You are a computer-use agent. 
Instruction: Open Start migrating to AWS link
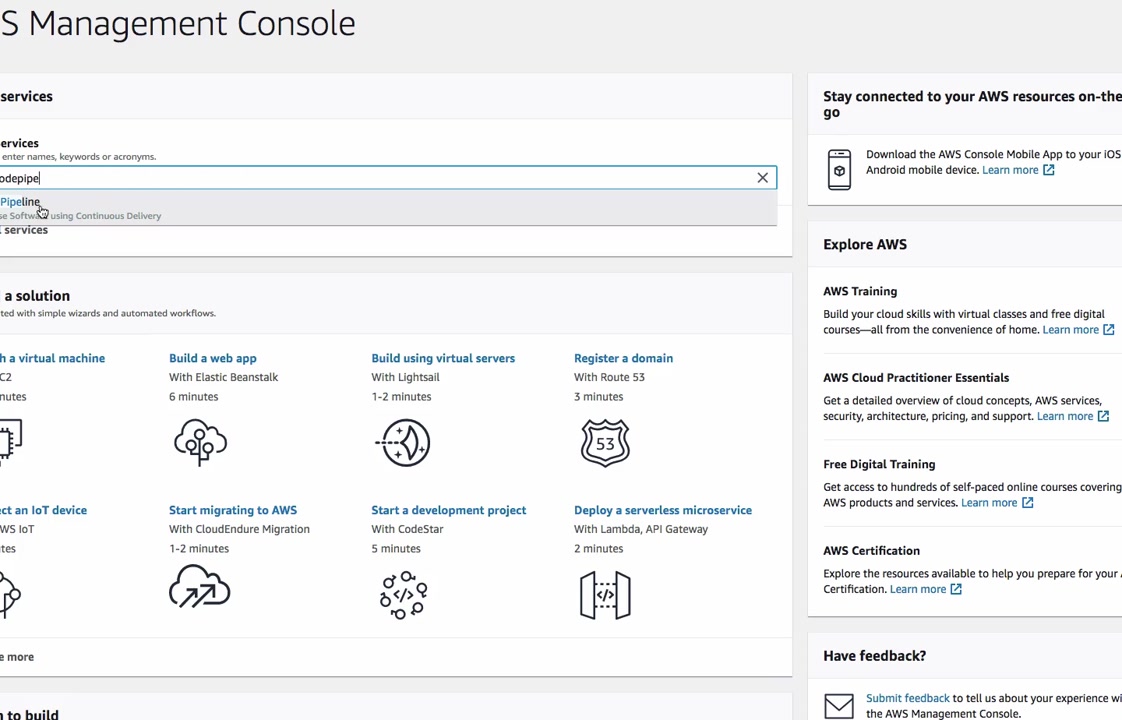click(232, 510)
